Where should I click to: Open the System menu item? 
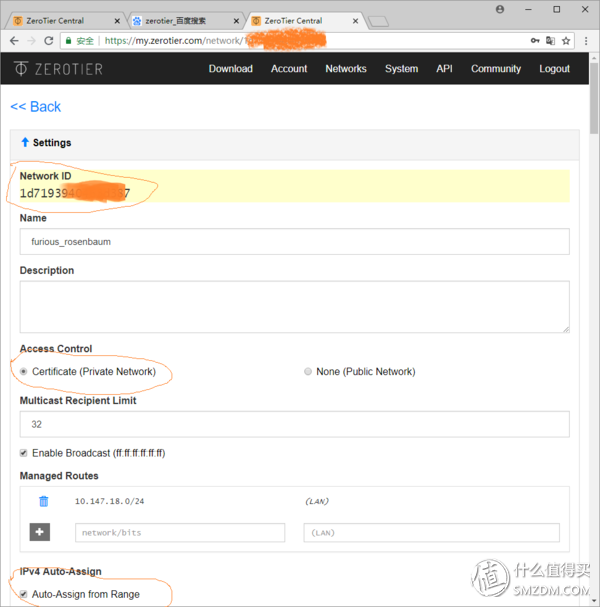401,69
